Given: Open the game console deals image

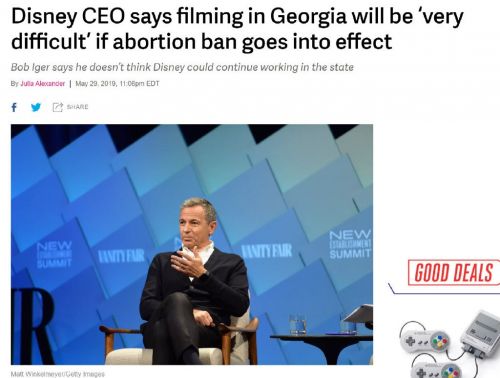Looking at the screenshot, I should click(449, 343).
